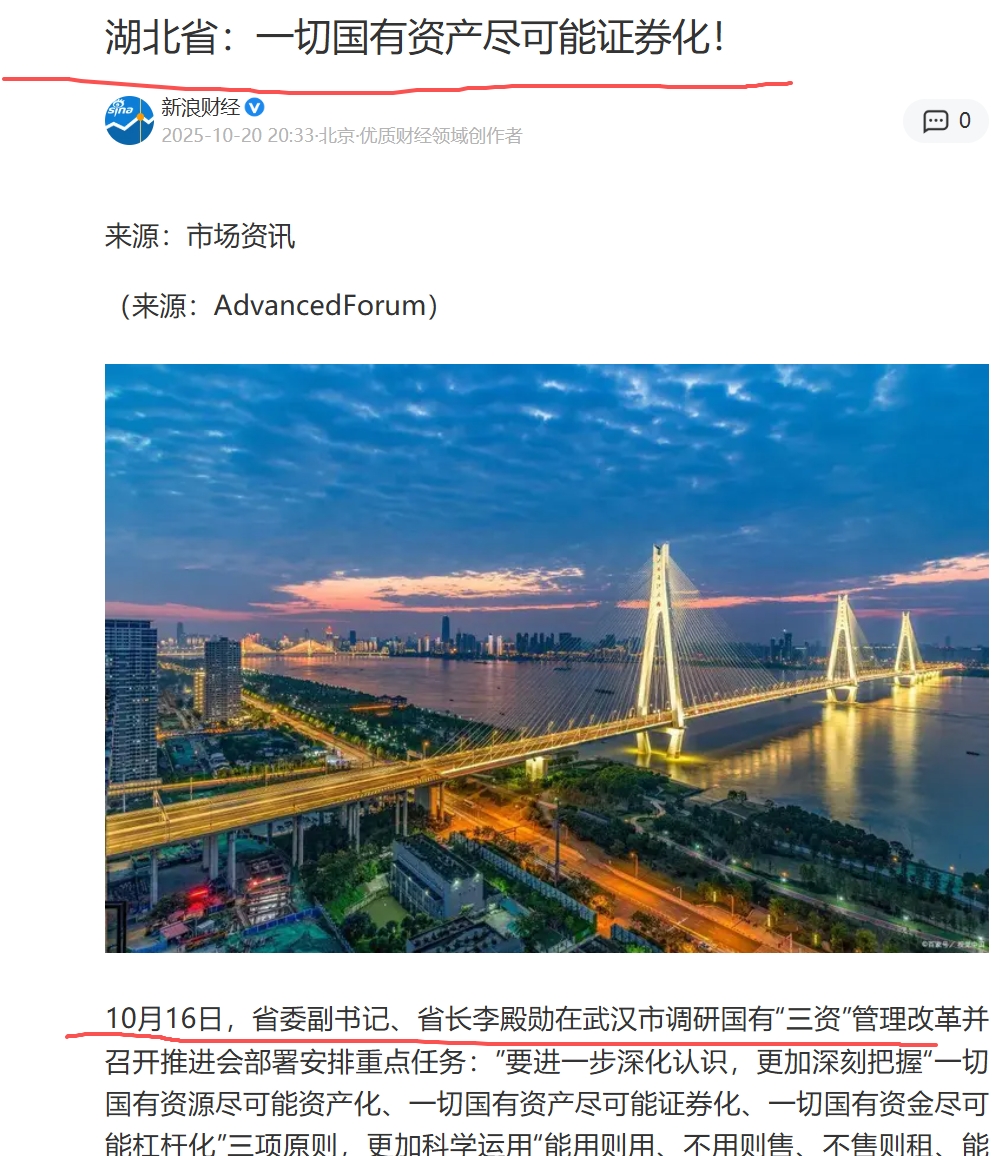
Task: Click the blue verified badge beside 新浪财经
Action: [x=254, y=108]
